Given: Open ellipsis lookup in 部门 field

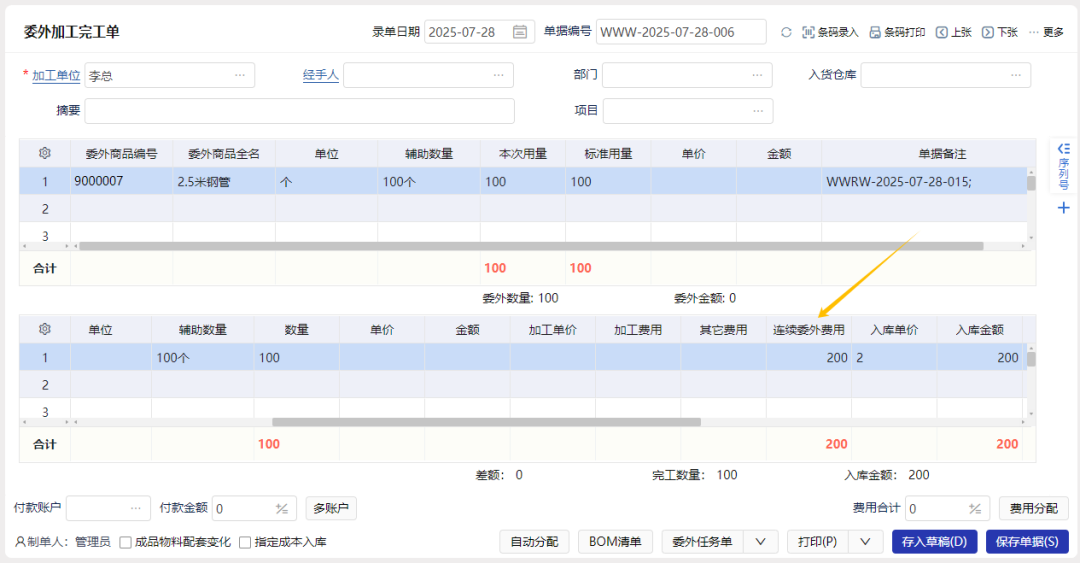Looking at the screenshot, I should 757,75.
